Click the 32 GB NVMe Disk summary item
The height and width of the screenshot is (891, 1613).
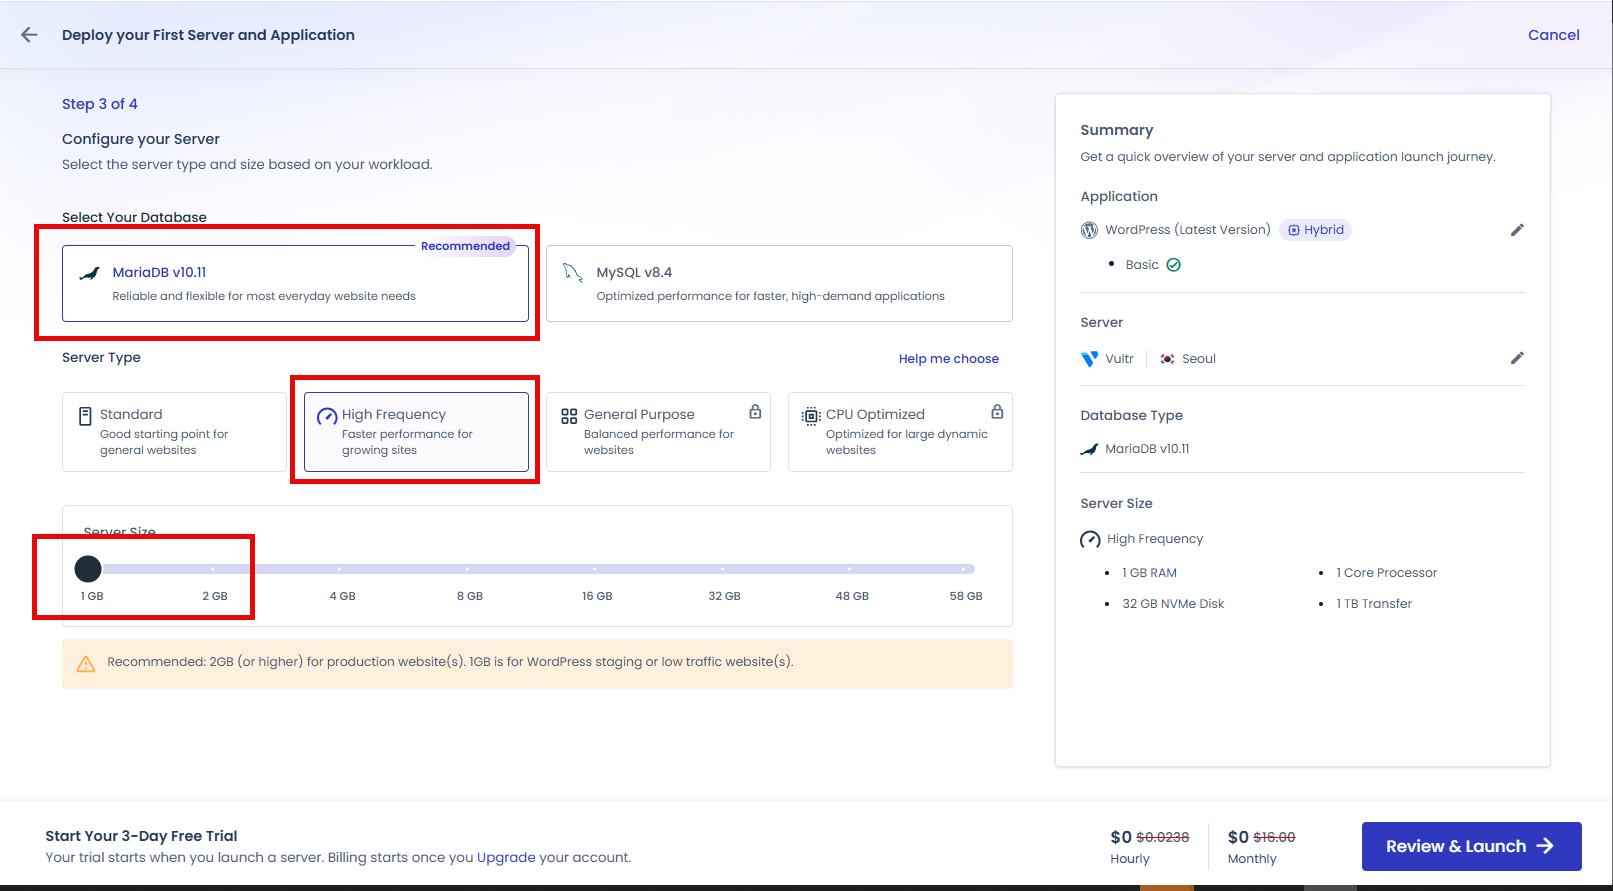tap(1173, 604)
